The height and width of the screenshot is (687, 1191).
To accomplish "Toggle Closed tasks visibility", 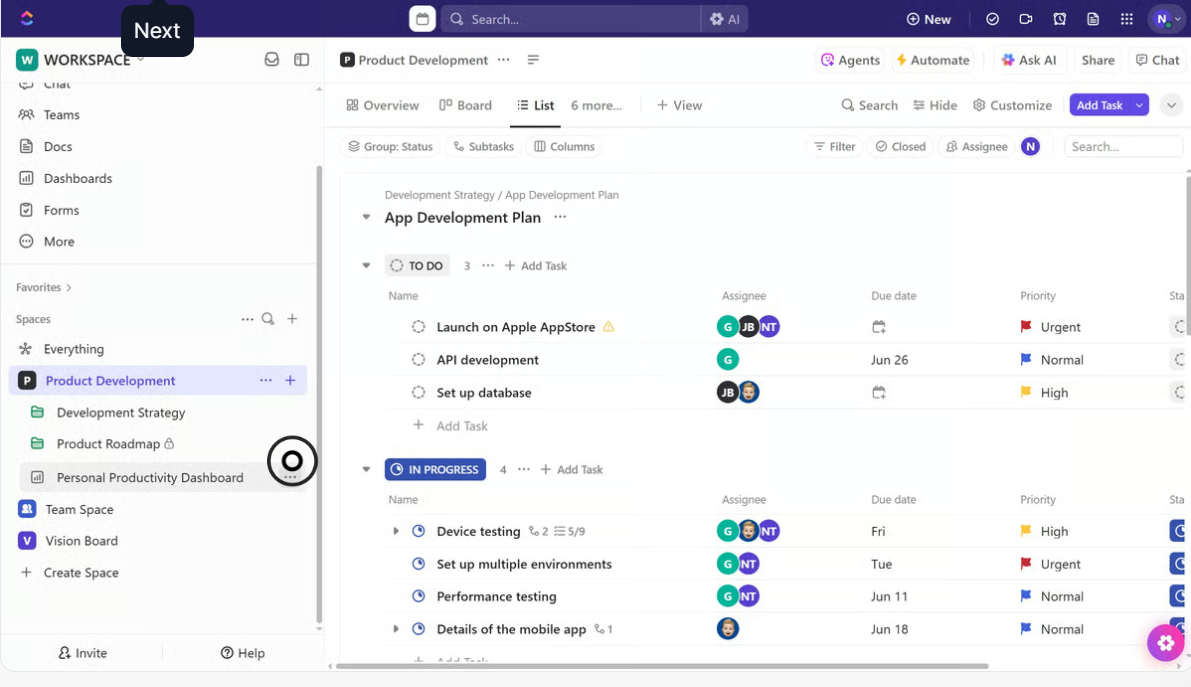I will (901, 147).
